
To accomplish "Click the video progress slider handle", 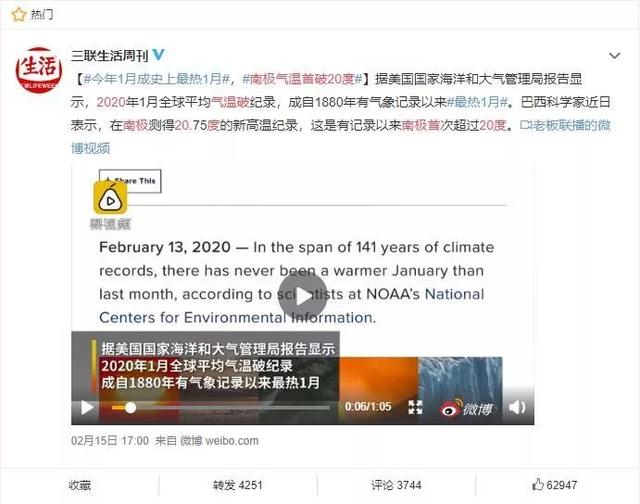I will 130,407.
